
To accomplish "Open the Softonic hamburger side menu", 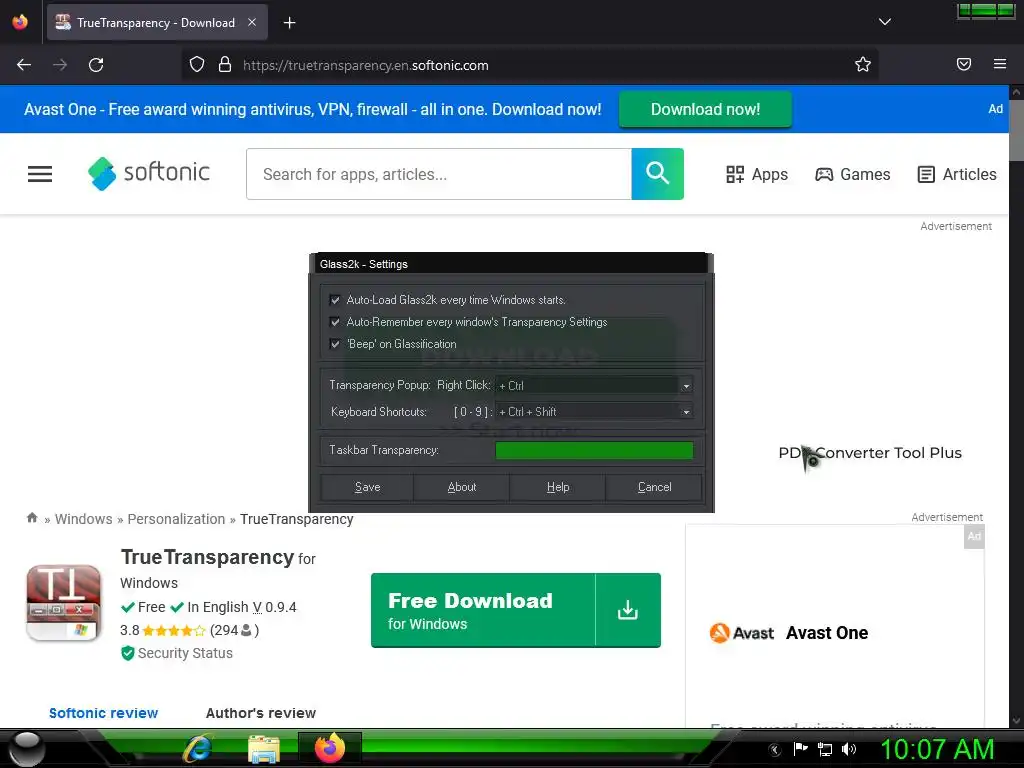I will coord(40,174).
